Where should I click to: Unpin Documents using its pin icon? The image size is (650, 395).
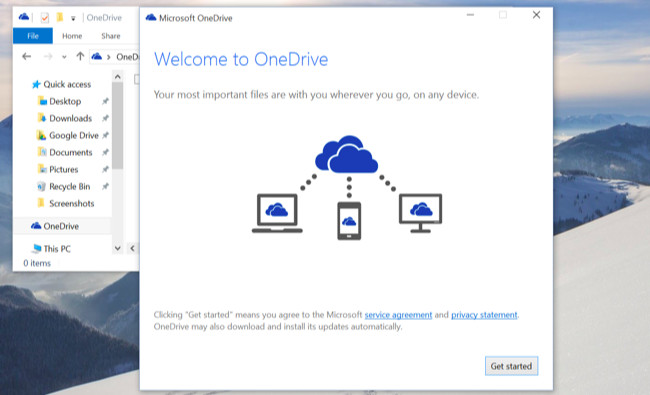[105, 152]
